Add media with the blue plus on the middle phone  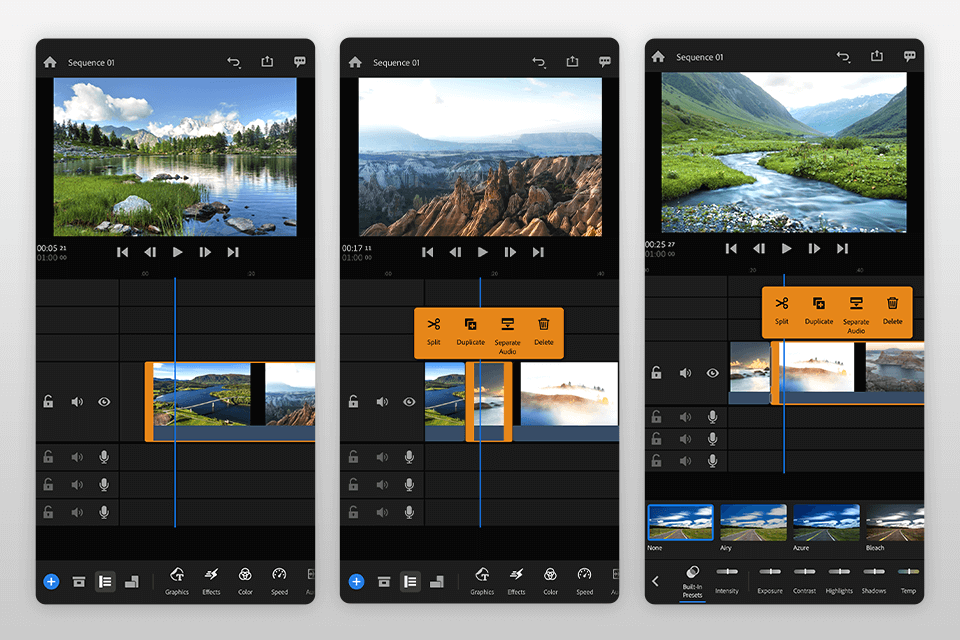coord(356,581)
